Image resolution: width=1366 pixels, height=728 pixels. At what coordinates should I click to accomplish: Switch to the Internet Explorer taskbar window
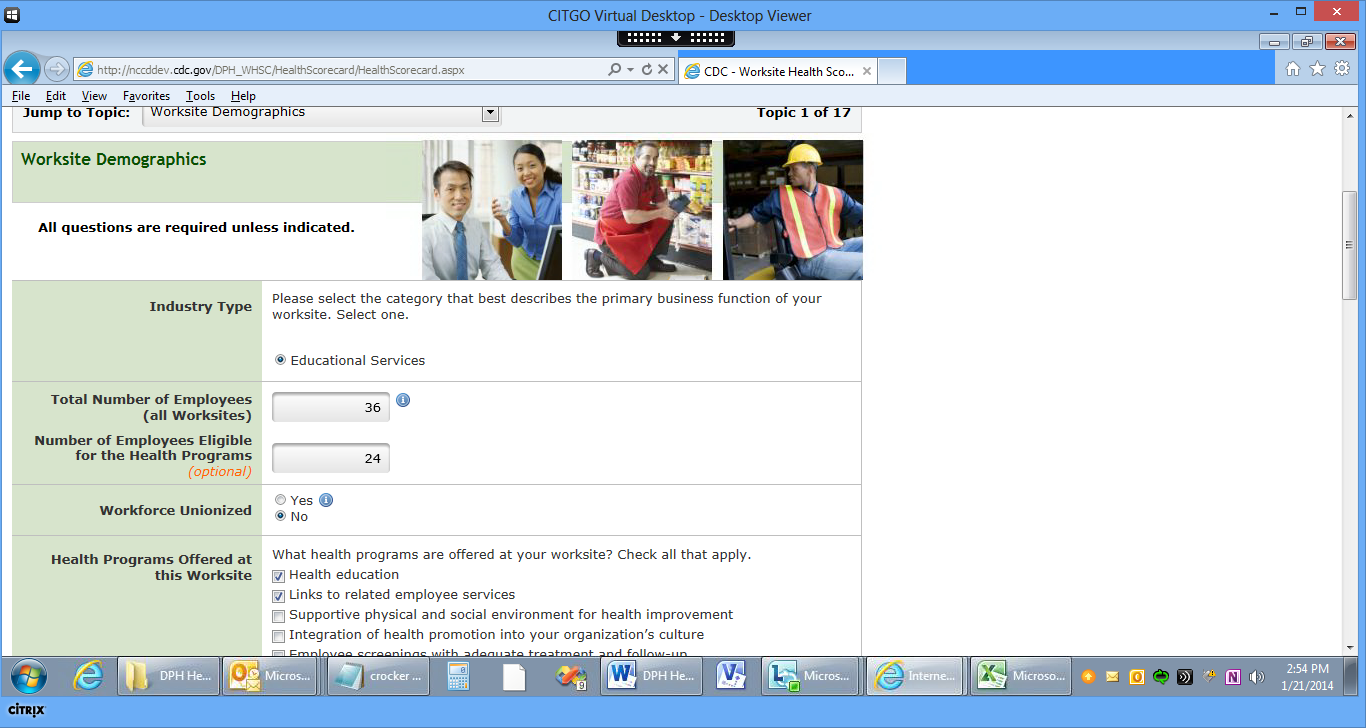[915, 676]
